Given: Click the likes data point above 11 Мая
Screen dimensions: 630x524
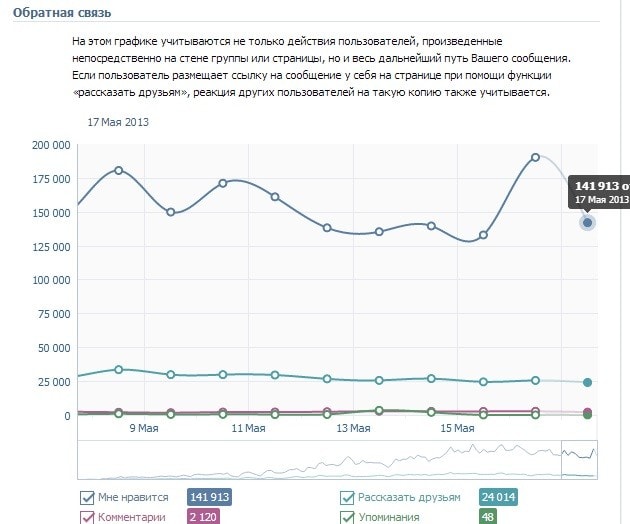Looking at the screenshot, I should coord(223,183).
